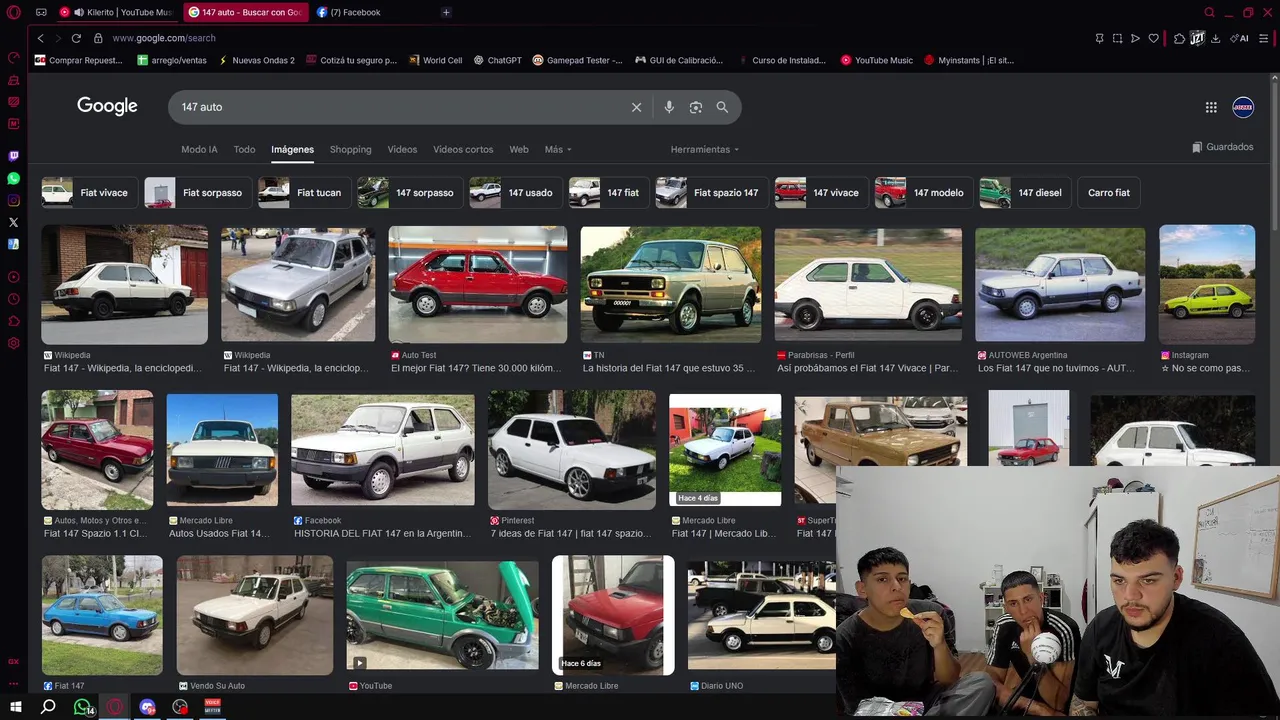The height and width of the screenshot is (720, 1280).
Task: Open Windows Start menu
Action: [x=15, y=707]
